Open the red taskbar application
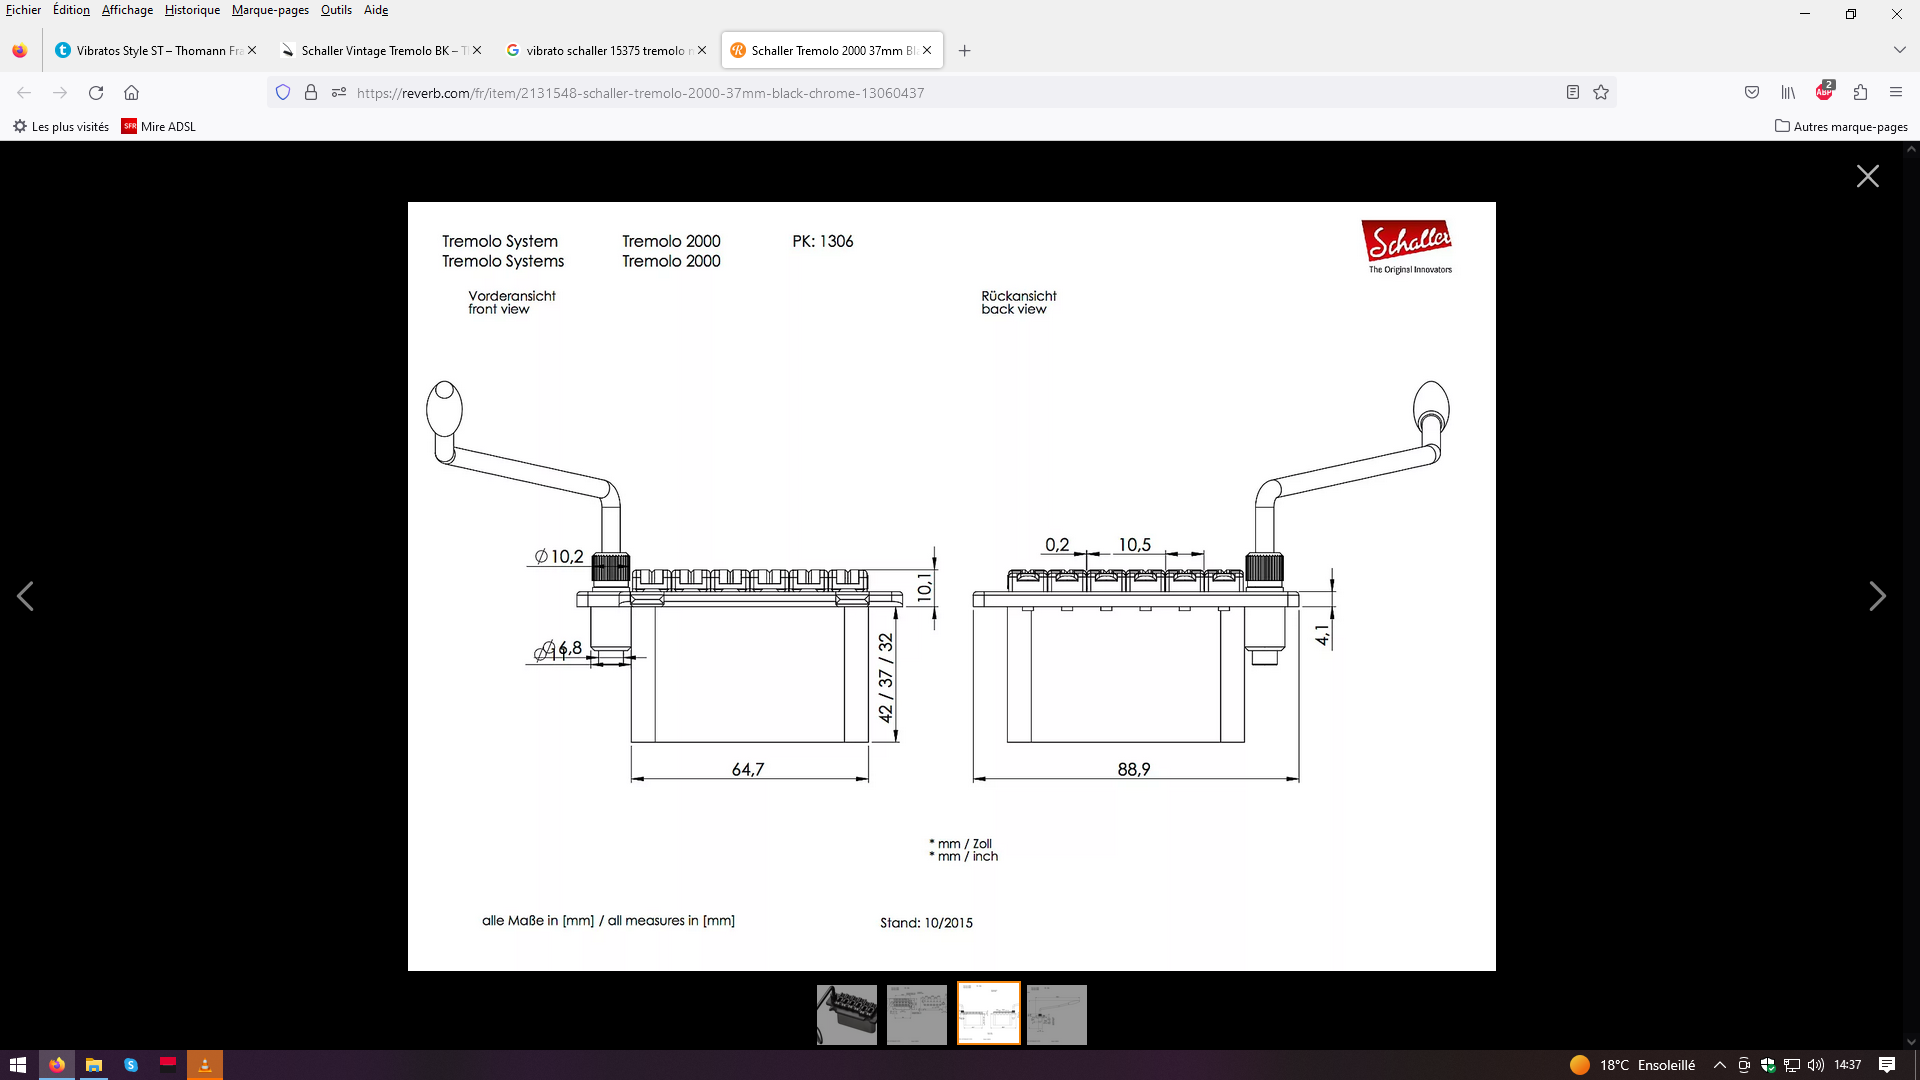This screenshot has height=1080, width=1920. pyautogui.click(x=168, y=1065)
